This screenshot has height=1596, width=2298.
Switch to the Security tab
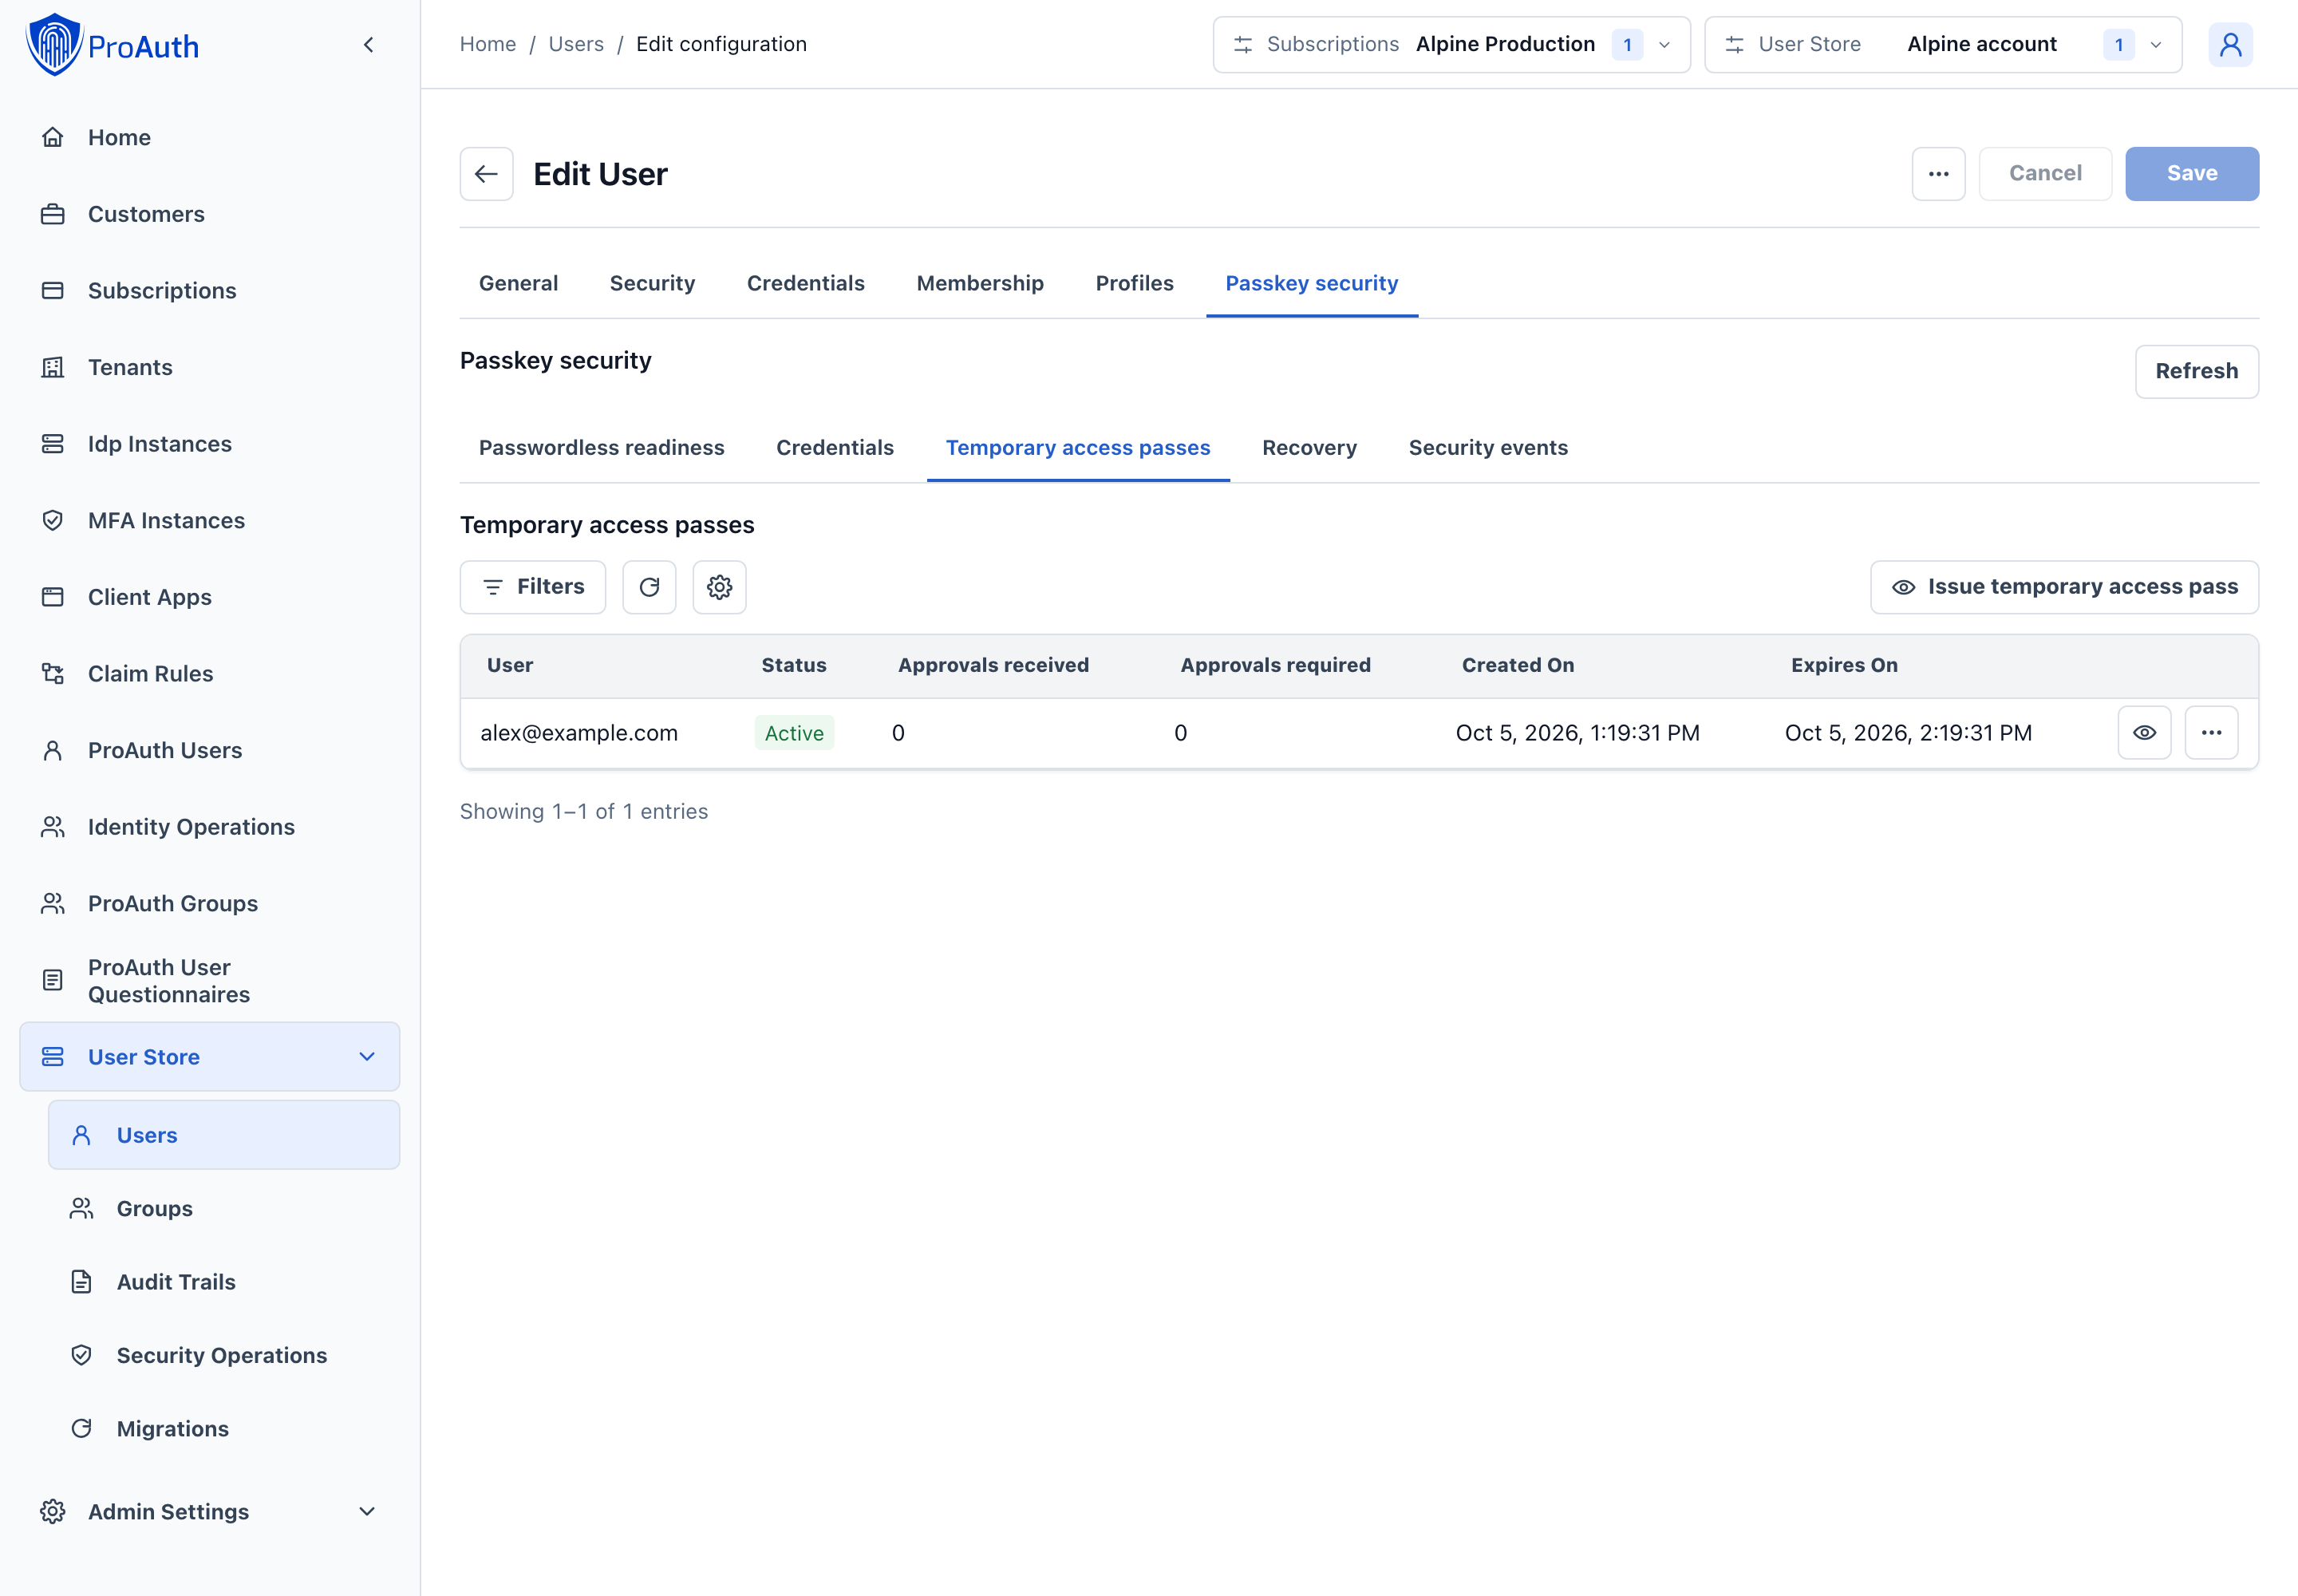pos(652,284)
